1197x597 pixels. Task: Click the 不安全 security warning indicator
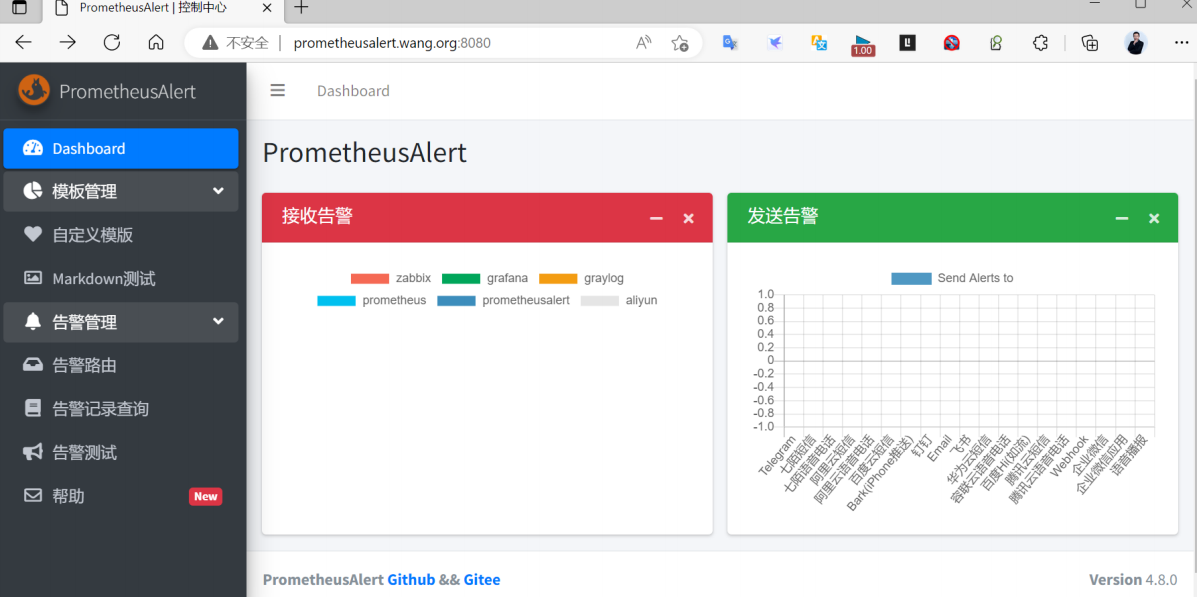click(235, 43)
